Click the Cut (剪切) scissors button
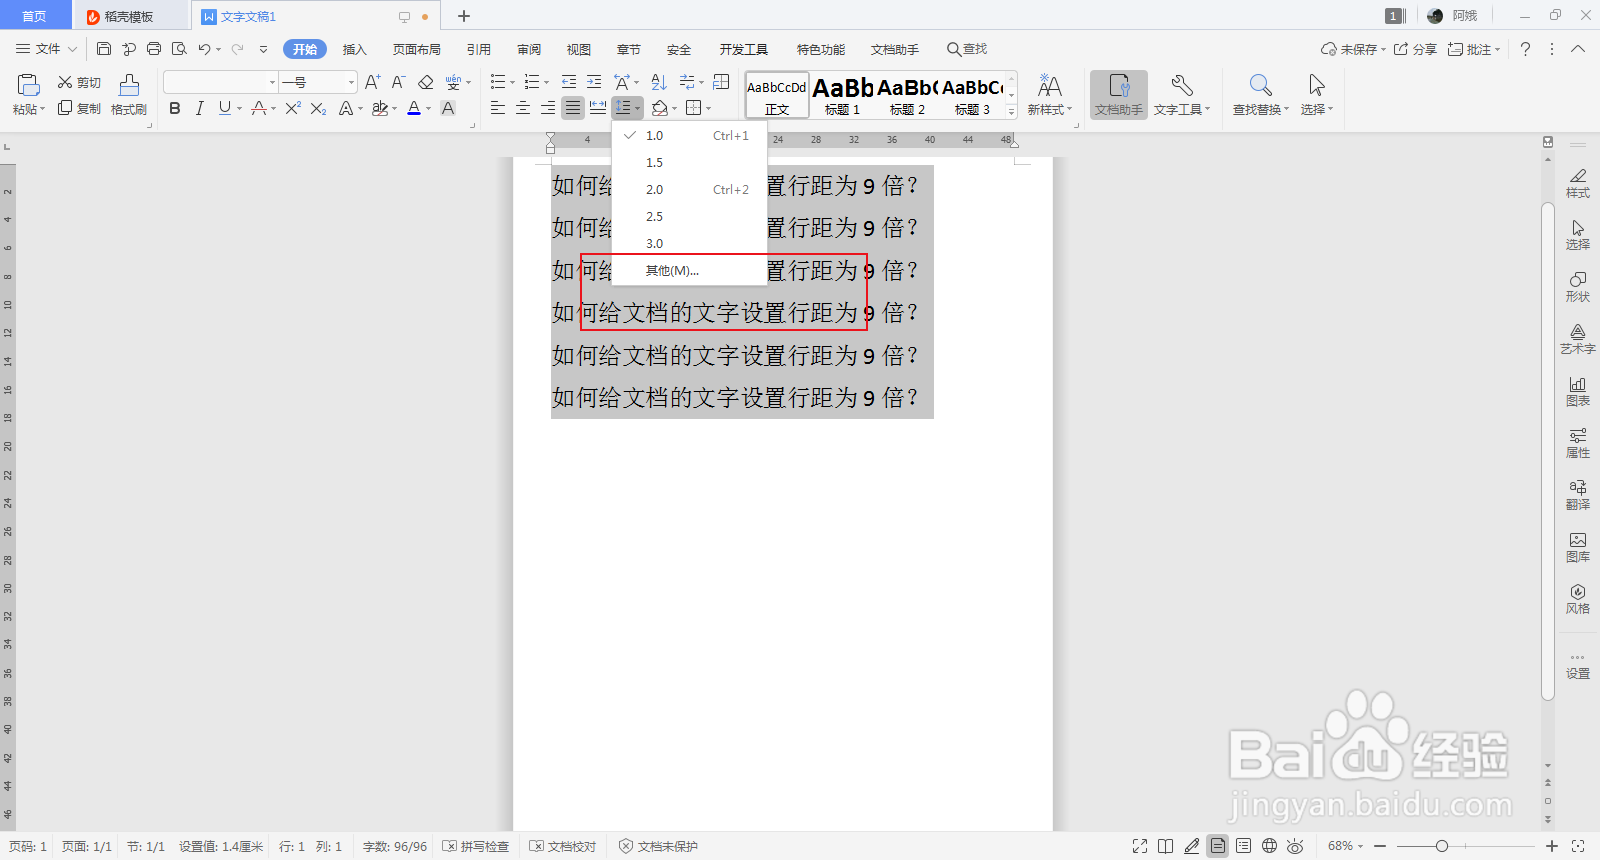The width and height of the screenshot is (1600, 860). (x=79, y=82)
